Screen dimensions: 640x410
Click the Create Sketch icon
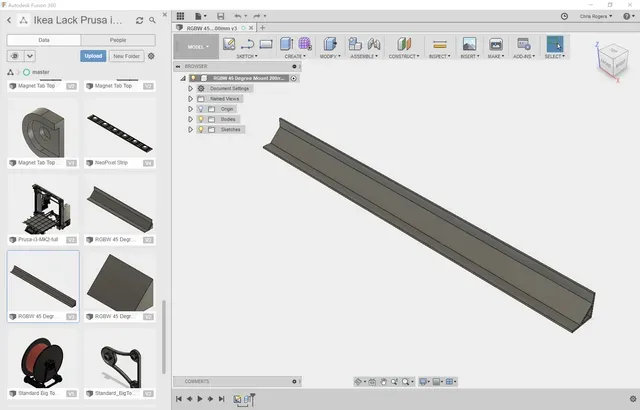click(x=229, y=44)
